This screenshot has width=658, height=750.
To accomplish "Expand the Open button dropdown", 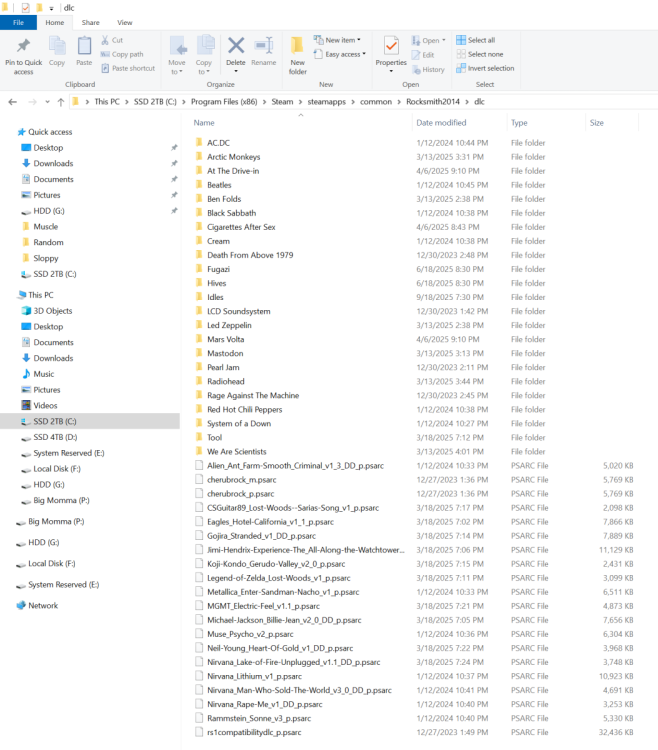I will (x=444, y=41).
